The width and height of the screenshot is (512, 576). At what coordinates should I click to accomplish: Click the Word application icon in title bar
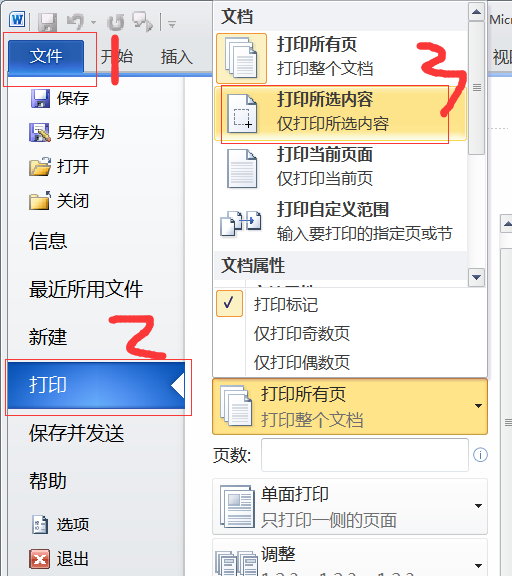coord(17,19)
